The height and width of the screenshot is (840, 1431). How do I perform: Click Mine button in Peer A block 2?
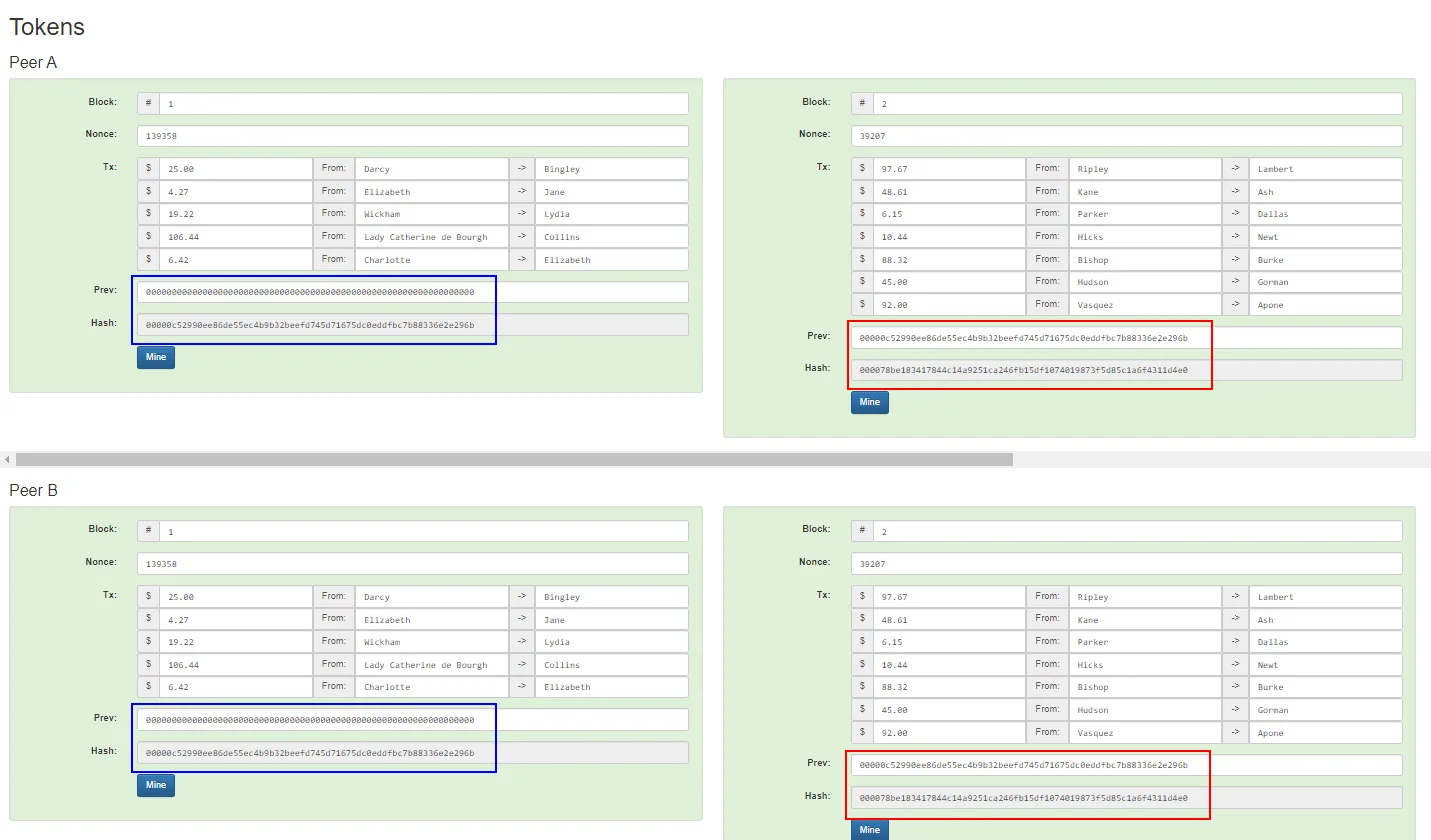pyautogui.click(x=870, y=402)
